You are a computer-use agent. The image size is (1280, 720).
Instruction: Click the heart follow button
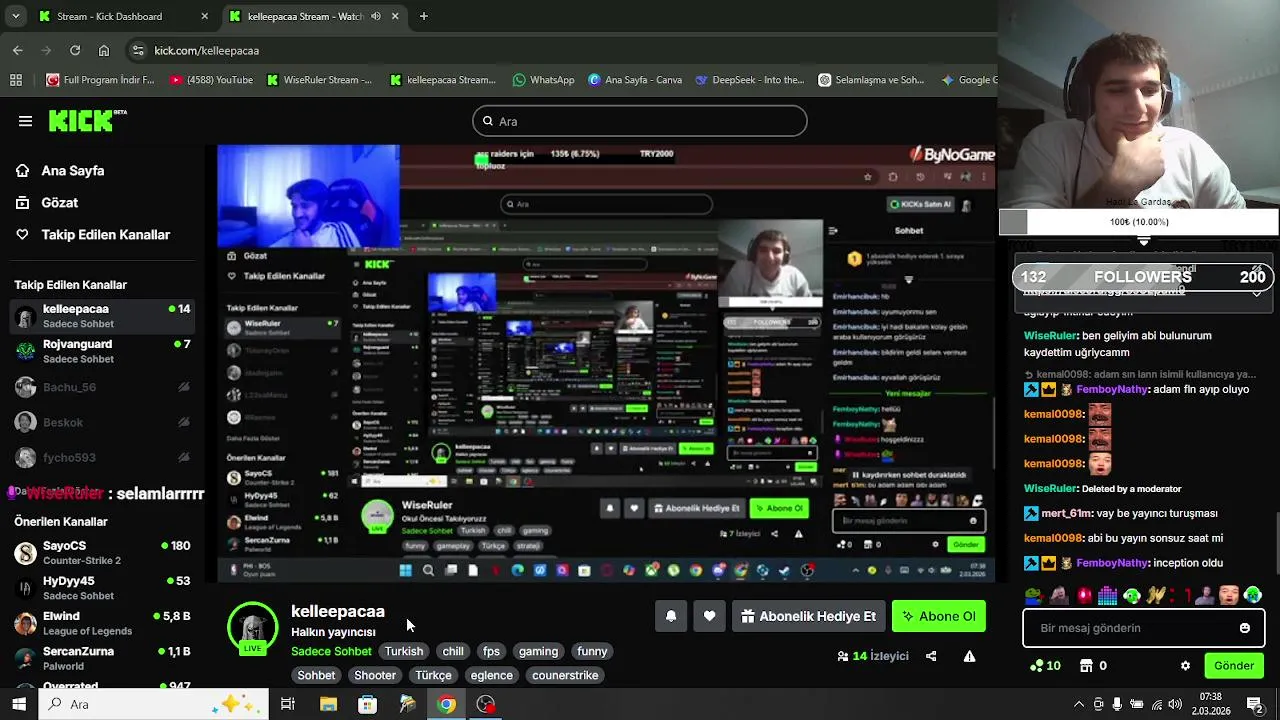click(x=709, y=616)
